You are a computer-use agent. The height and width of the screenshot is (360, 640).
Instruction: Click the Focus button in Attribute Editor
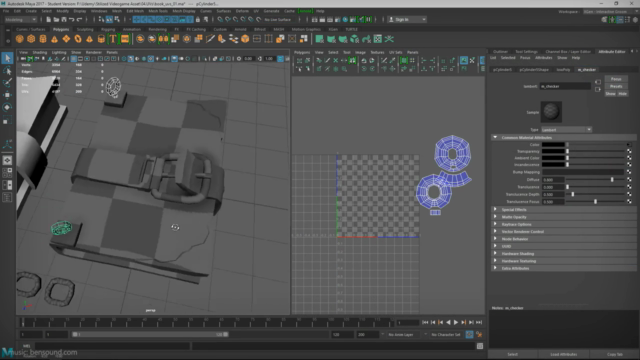[x=616, y=79]
